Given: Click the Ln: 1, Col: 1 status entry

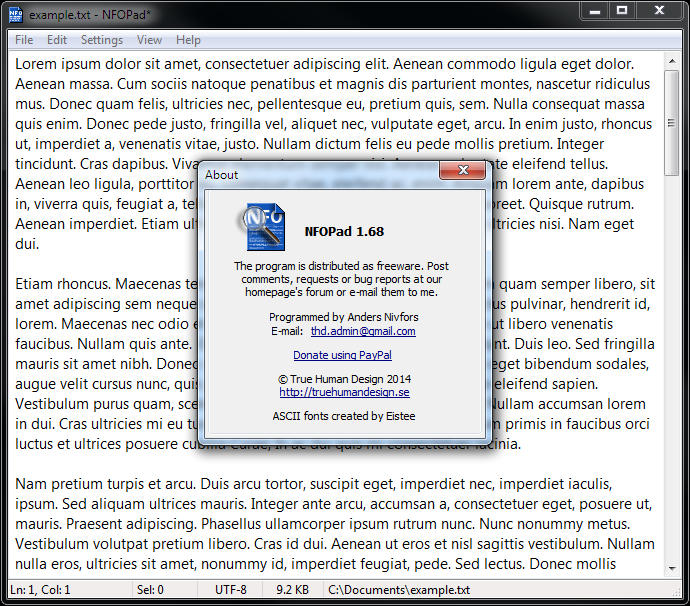Looking at the screenshot, I should click(x=40, y=589).
